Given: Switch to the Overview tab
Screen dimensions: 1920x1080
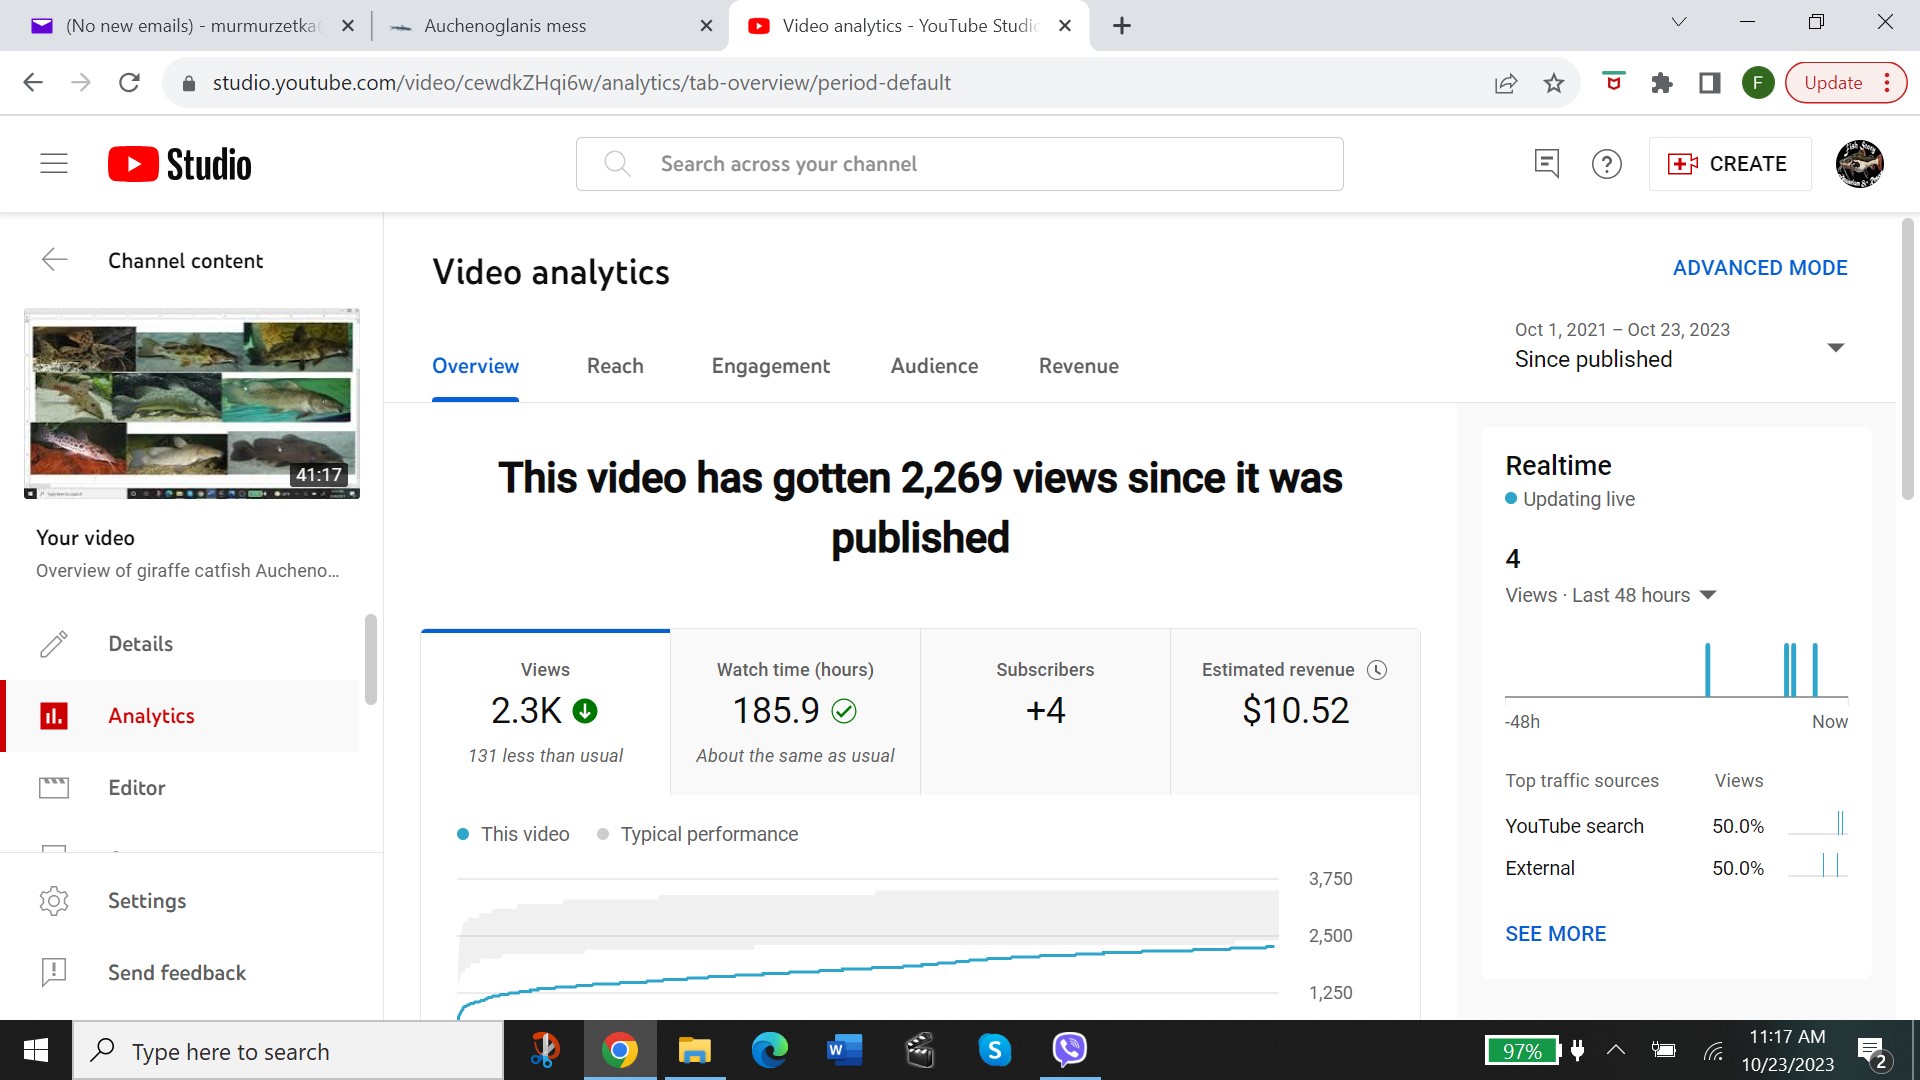Looking at the screenshot, I should 475,366.
